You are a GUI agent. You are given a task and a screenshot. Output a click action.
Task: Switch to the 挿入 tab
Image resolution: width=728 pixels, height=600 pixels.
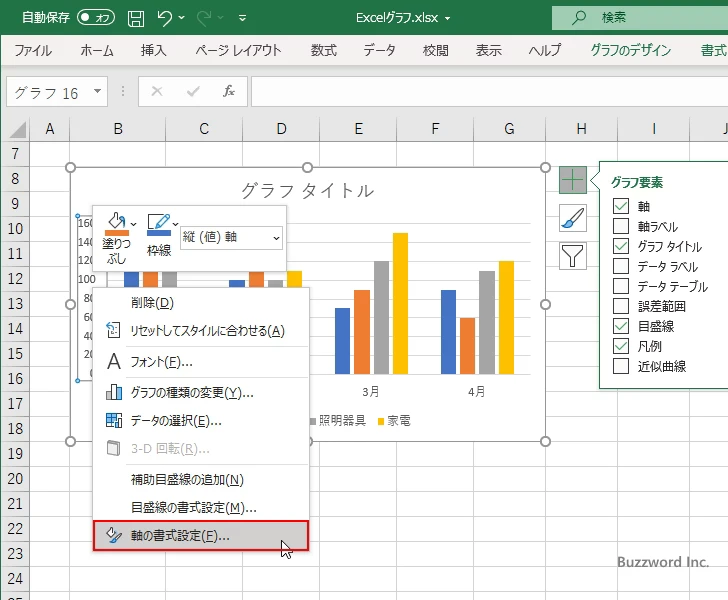(x=154, y=50)
